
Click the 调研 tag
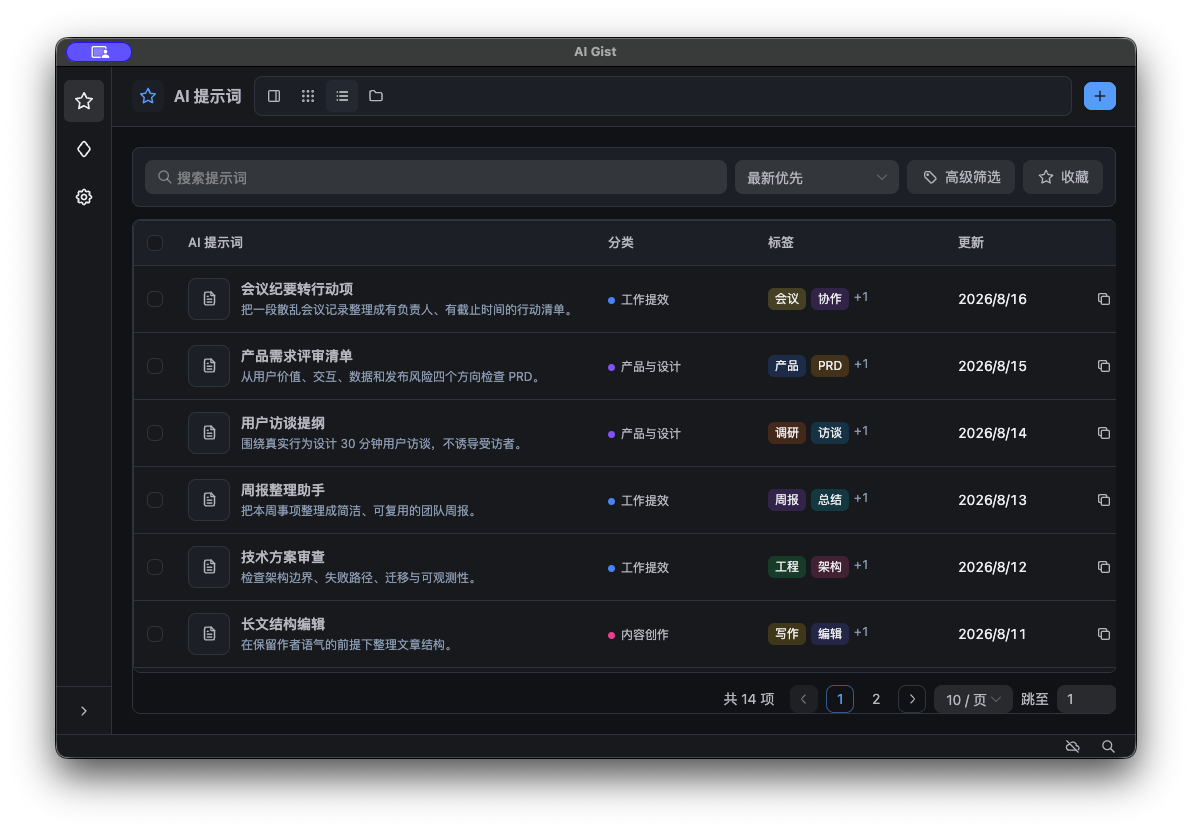point(787,433)
